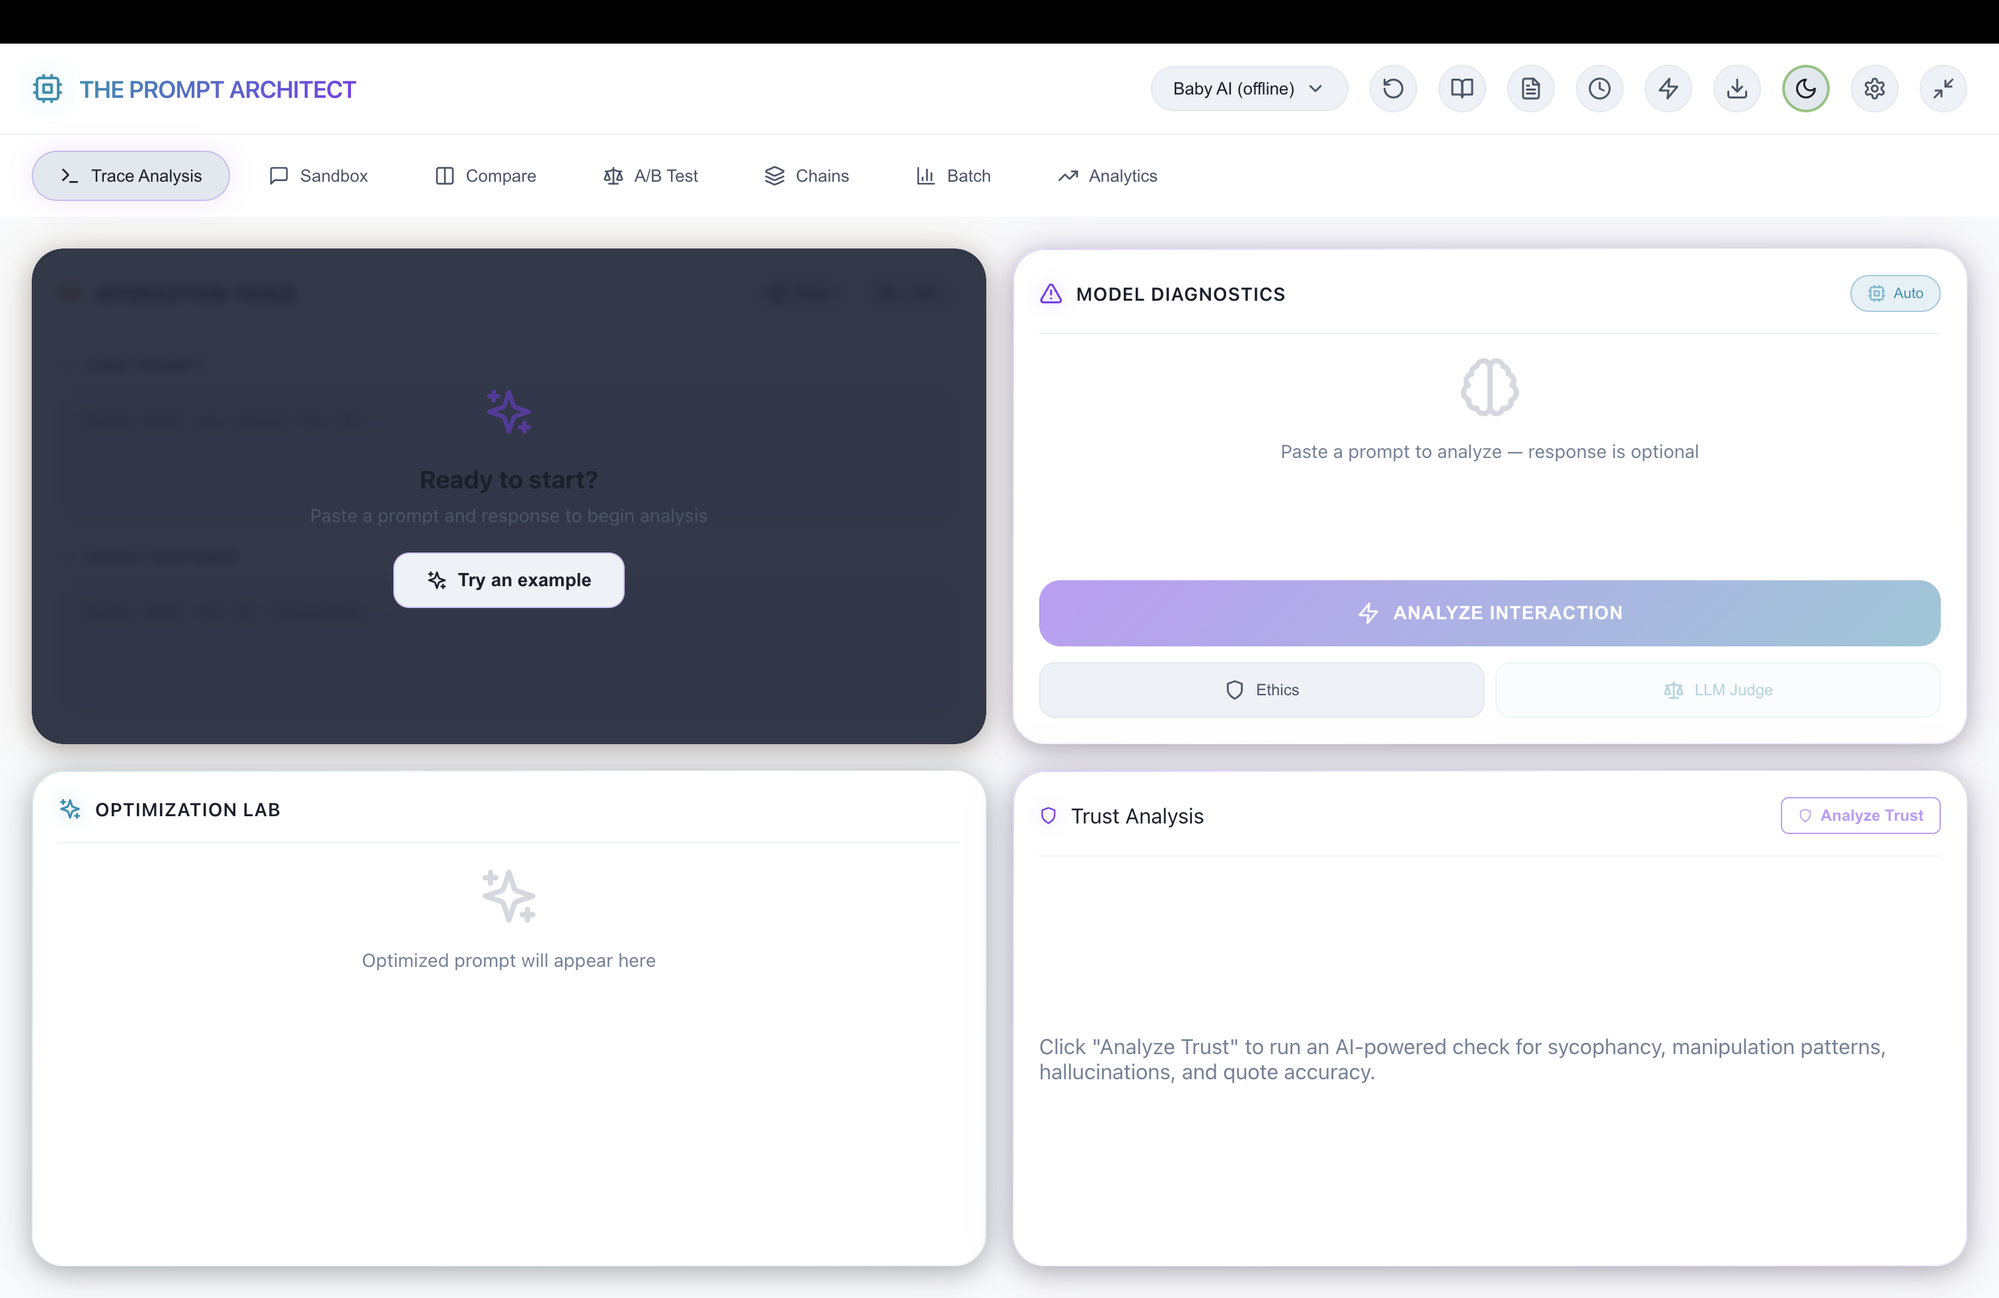Viewport: 1999px width, 1298px height.
Task: Click the Try an example button
Action: click(508, 580)
